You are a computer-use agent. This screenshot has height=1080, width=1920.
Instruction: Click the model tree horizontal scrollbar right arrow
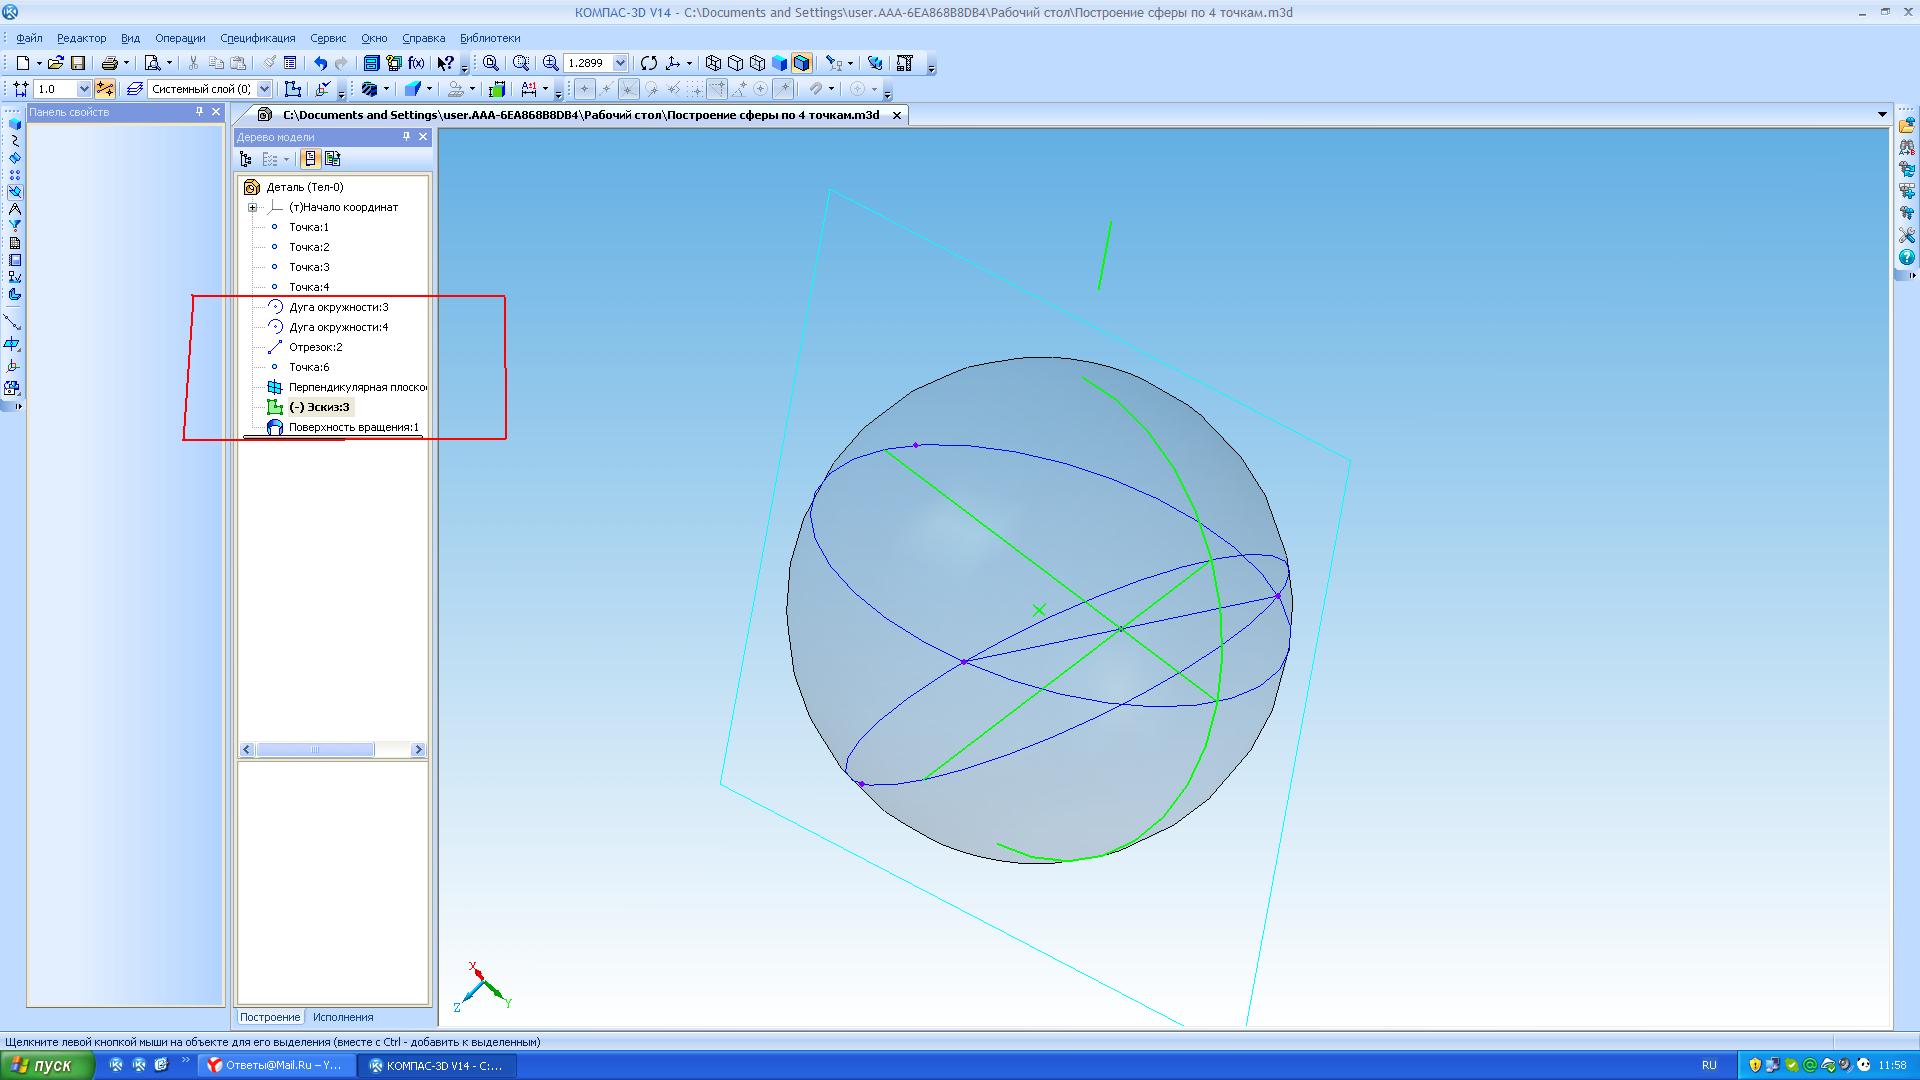coord(418,750)
